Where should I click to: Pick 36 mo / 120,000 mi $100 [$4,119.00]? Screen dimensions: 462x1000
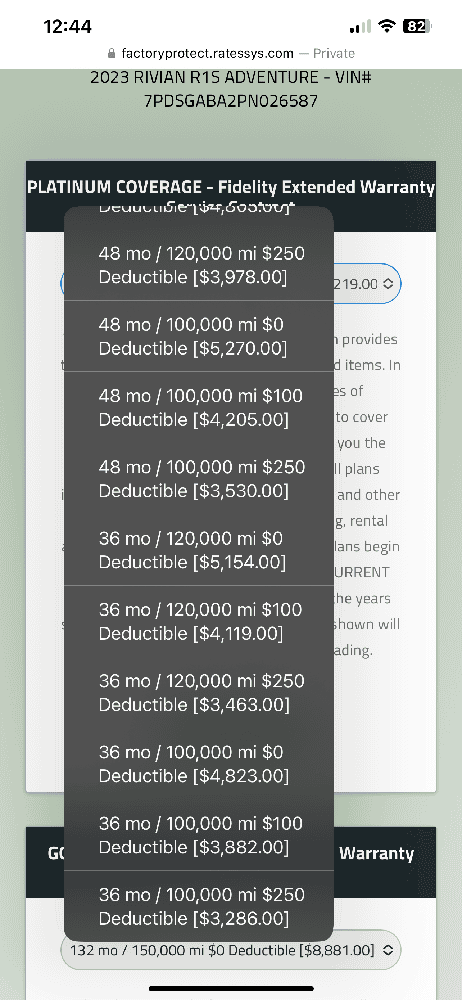pyautogui.click(x=199, y=621)
